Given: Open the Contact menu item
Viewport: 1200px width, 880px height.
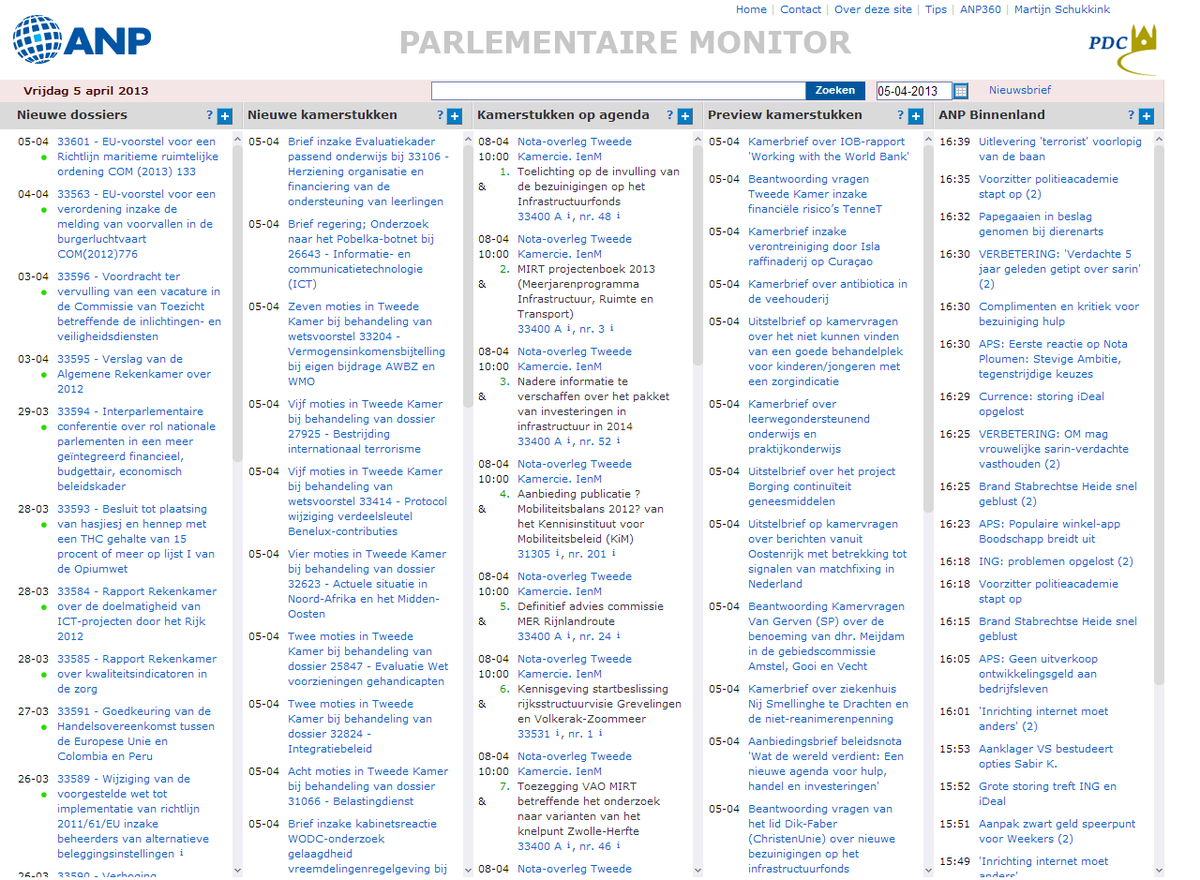Looking at the screenshot, I should coord(800,10).
